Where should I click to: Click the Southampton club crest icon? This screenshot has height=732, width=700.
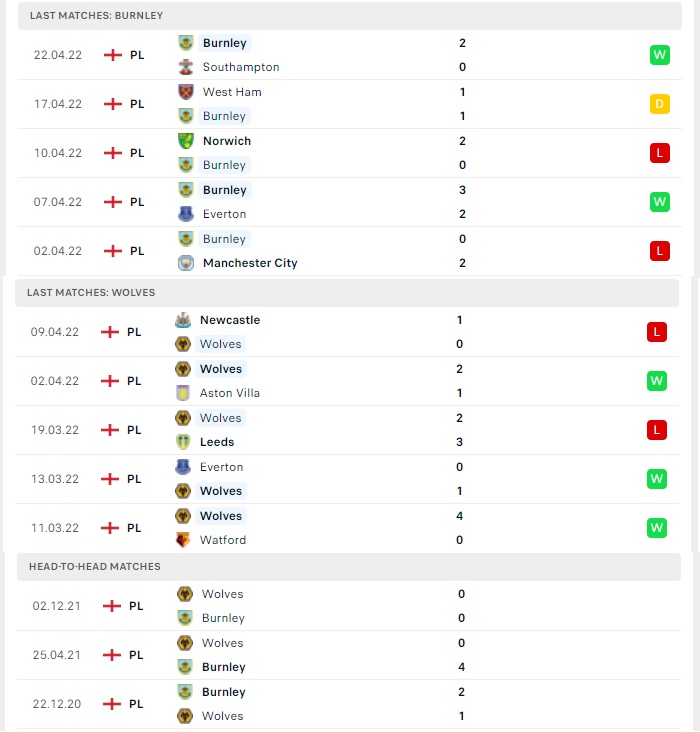coord(185,67)
